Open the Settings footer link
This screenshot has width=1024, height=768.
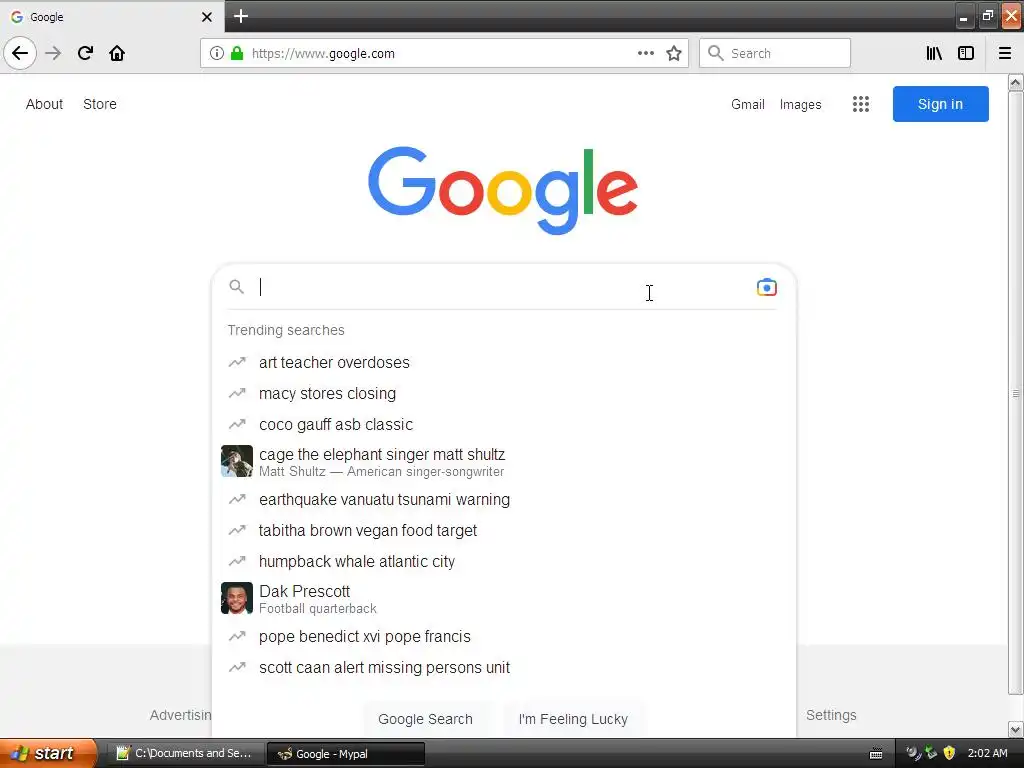[831, 715]
